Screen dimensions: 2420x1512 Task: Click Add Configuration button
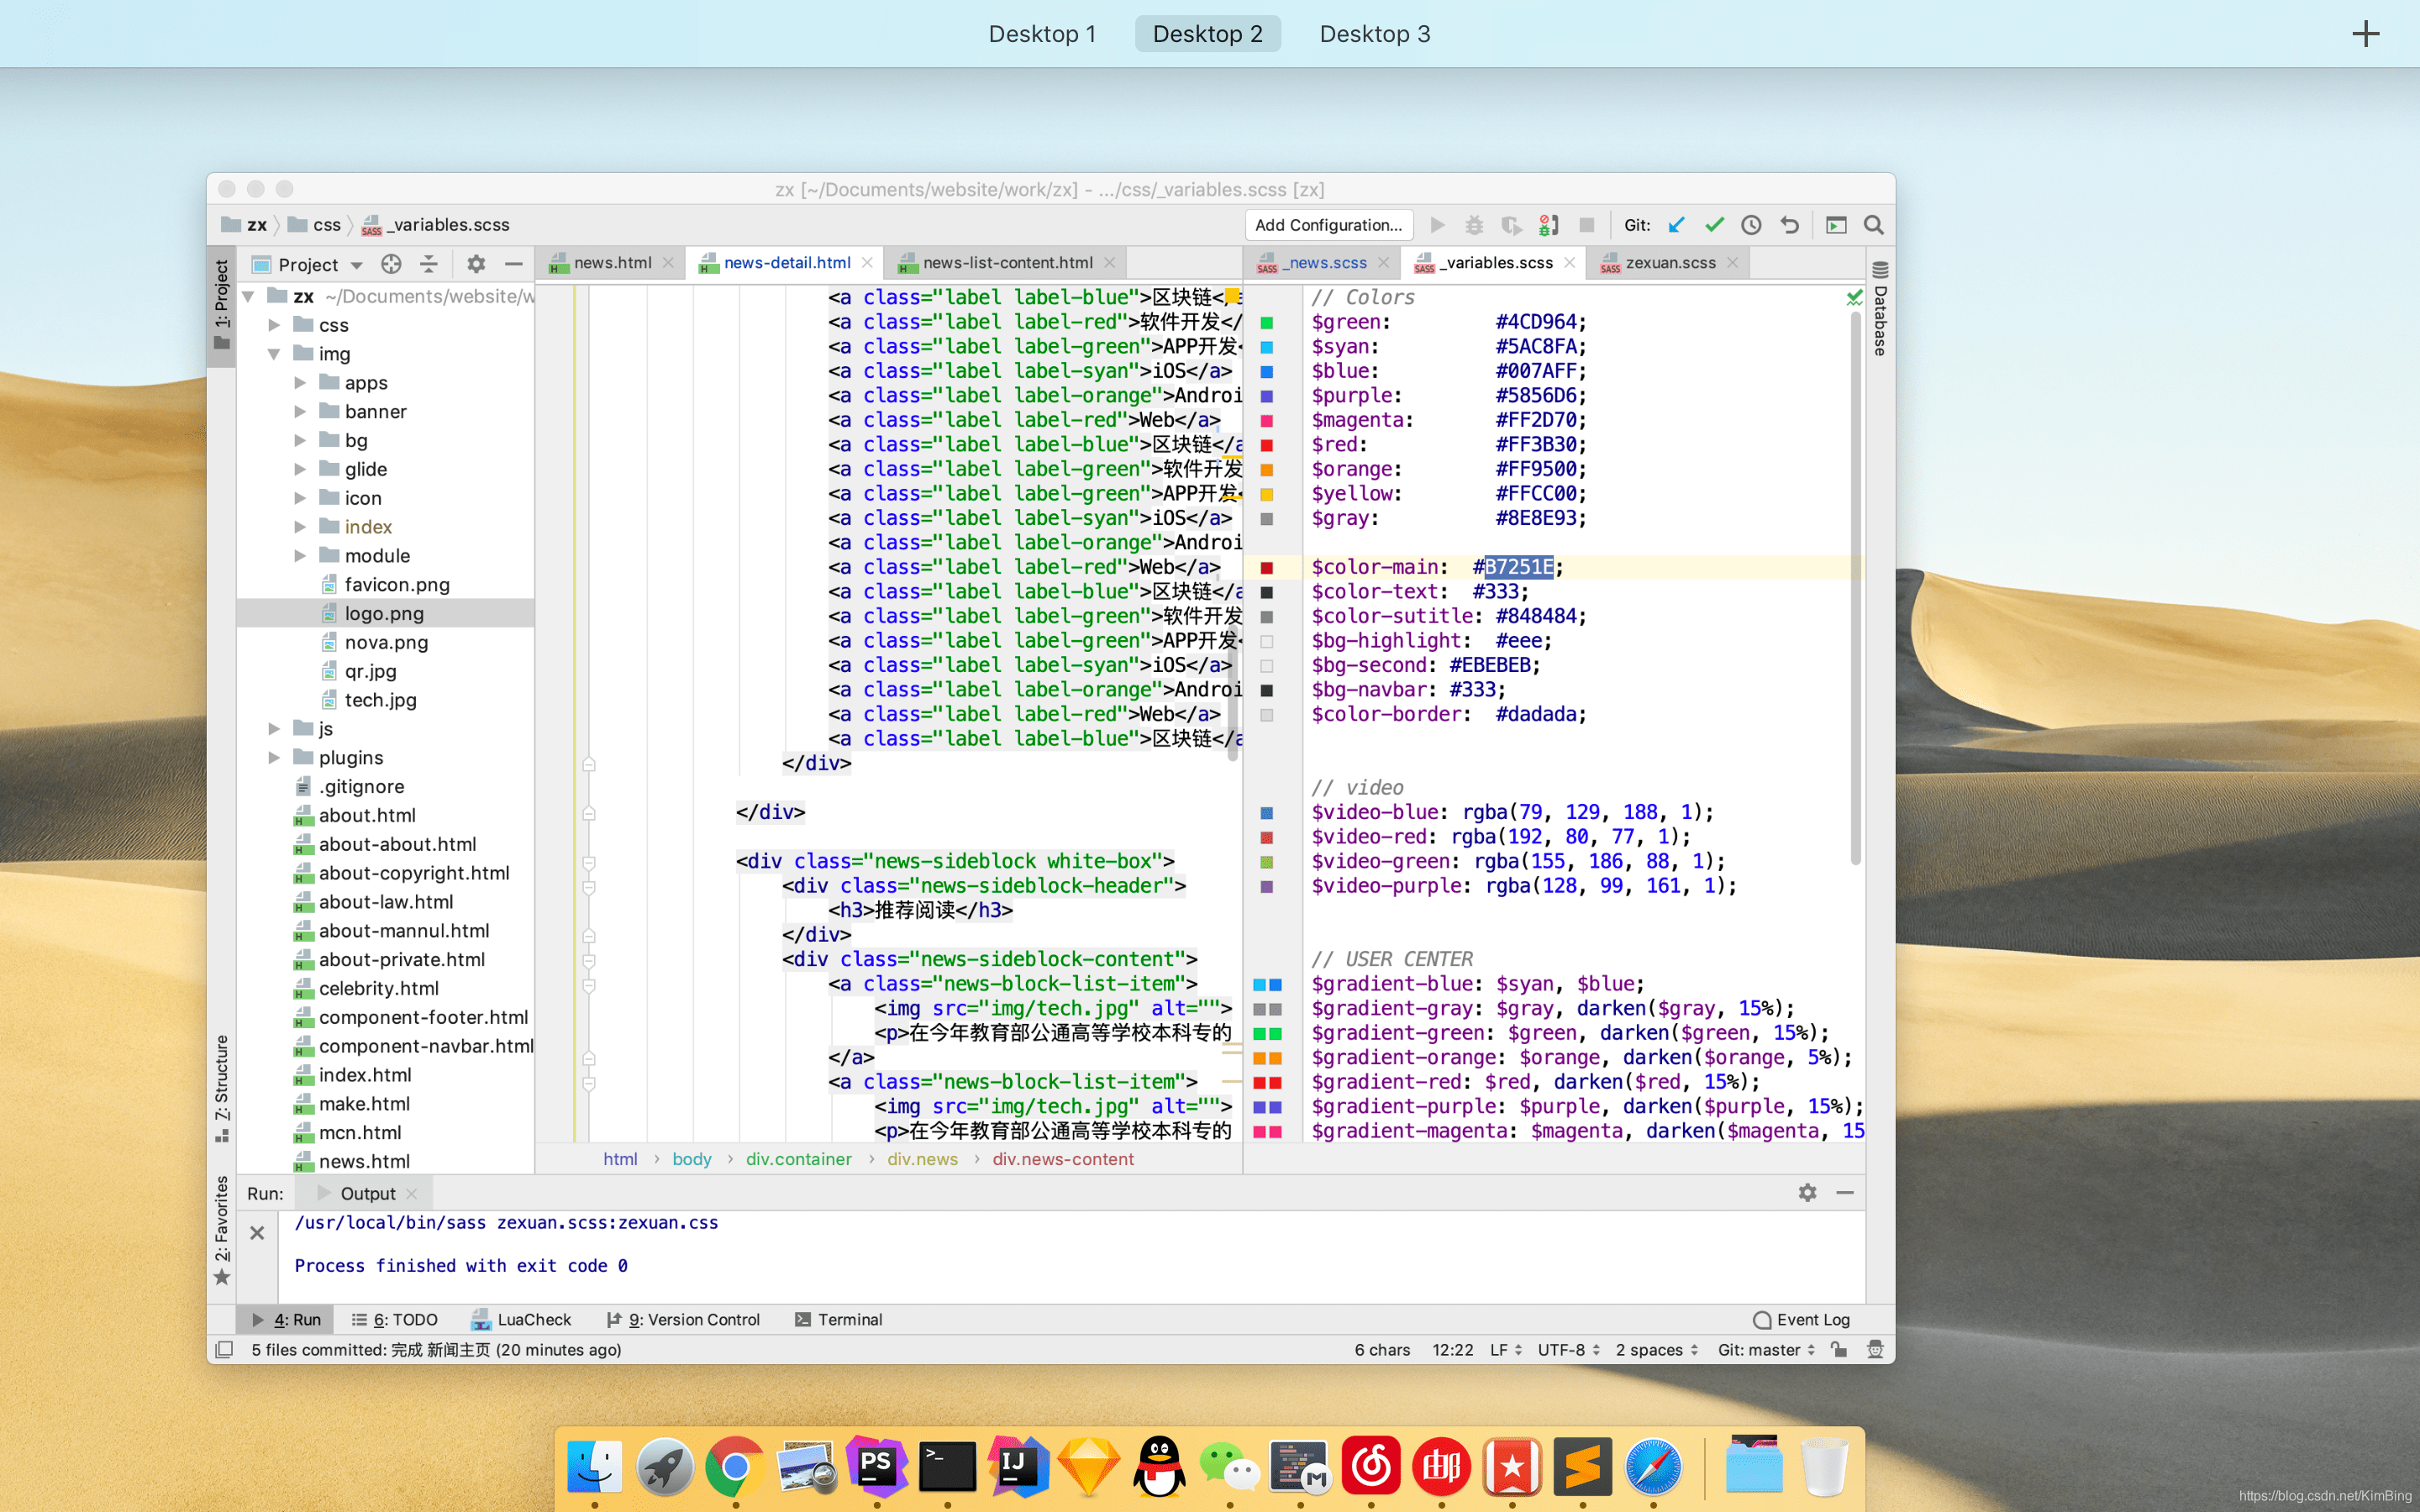pos(1329,225)
